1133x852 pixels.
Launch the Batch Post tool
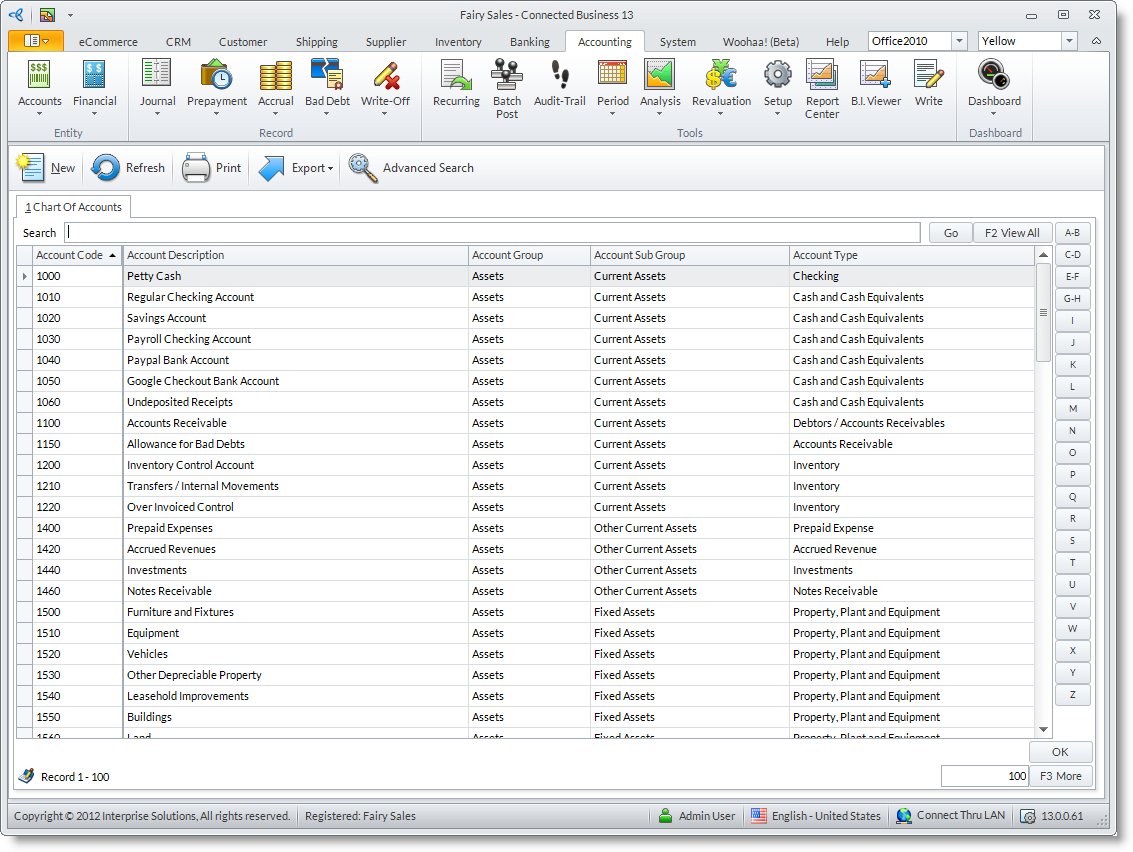coord(507,88)
